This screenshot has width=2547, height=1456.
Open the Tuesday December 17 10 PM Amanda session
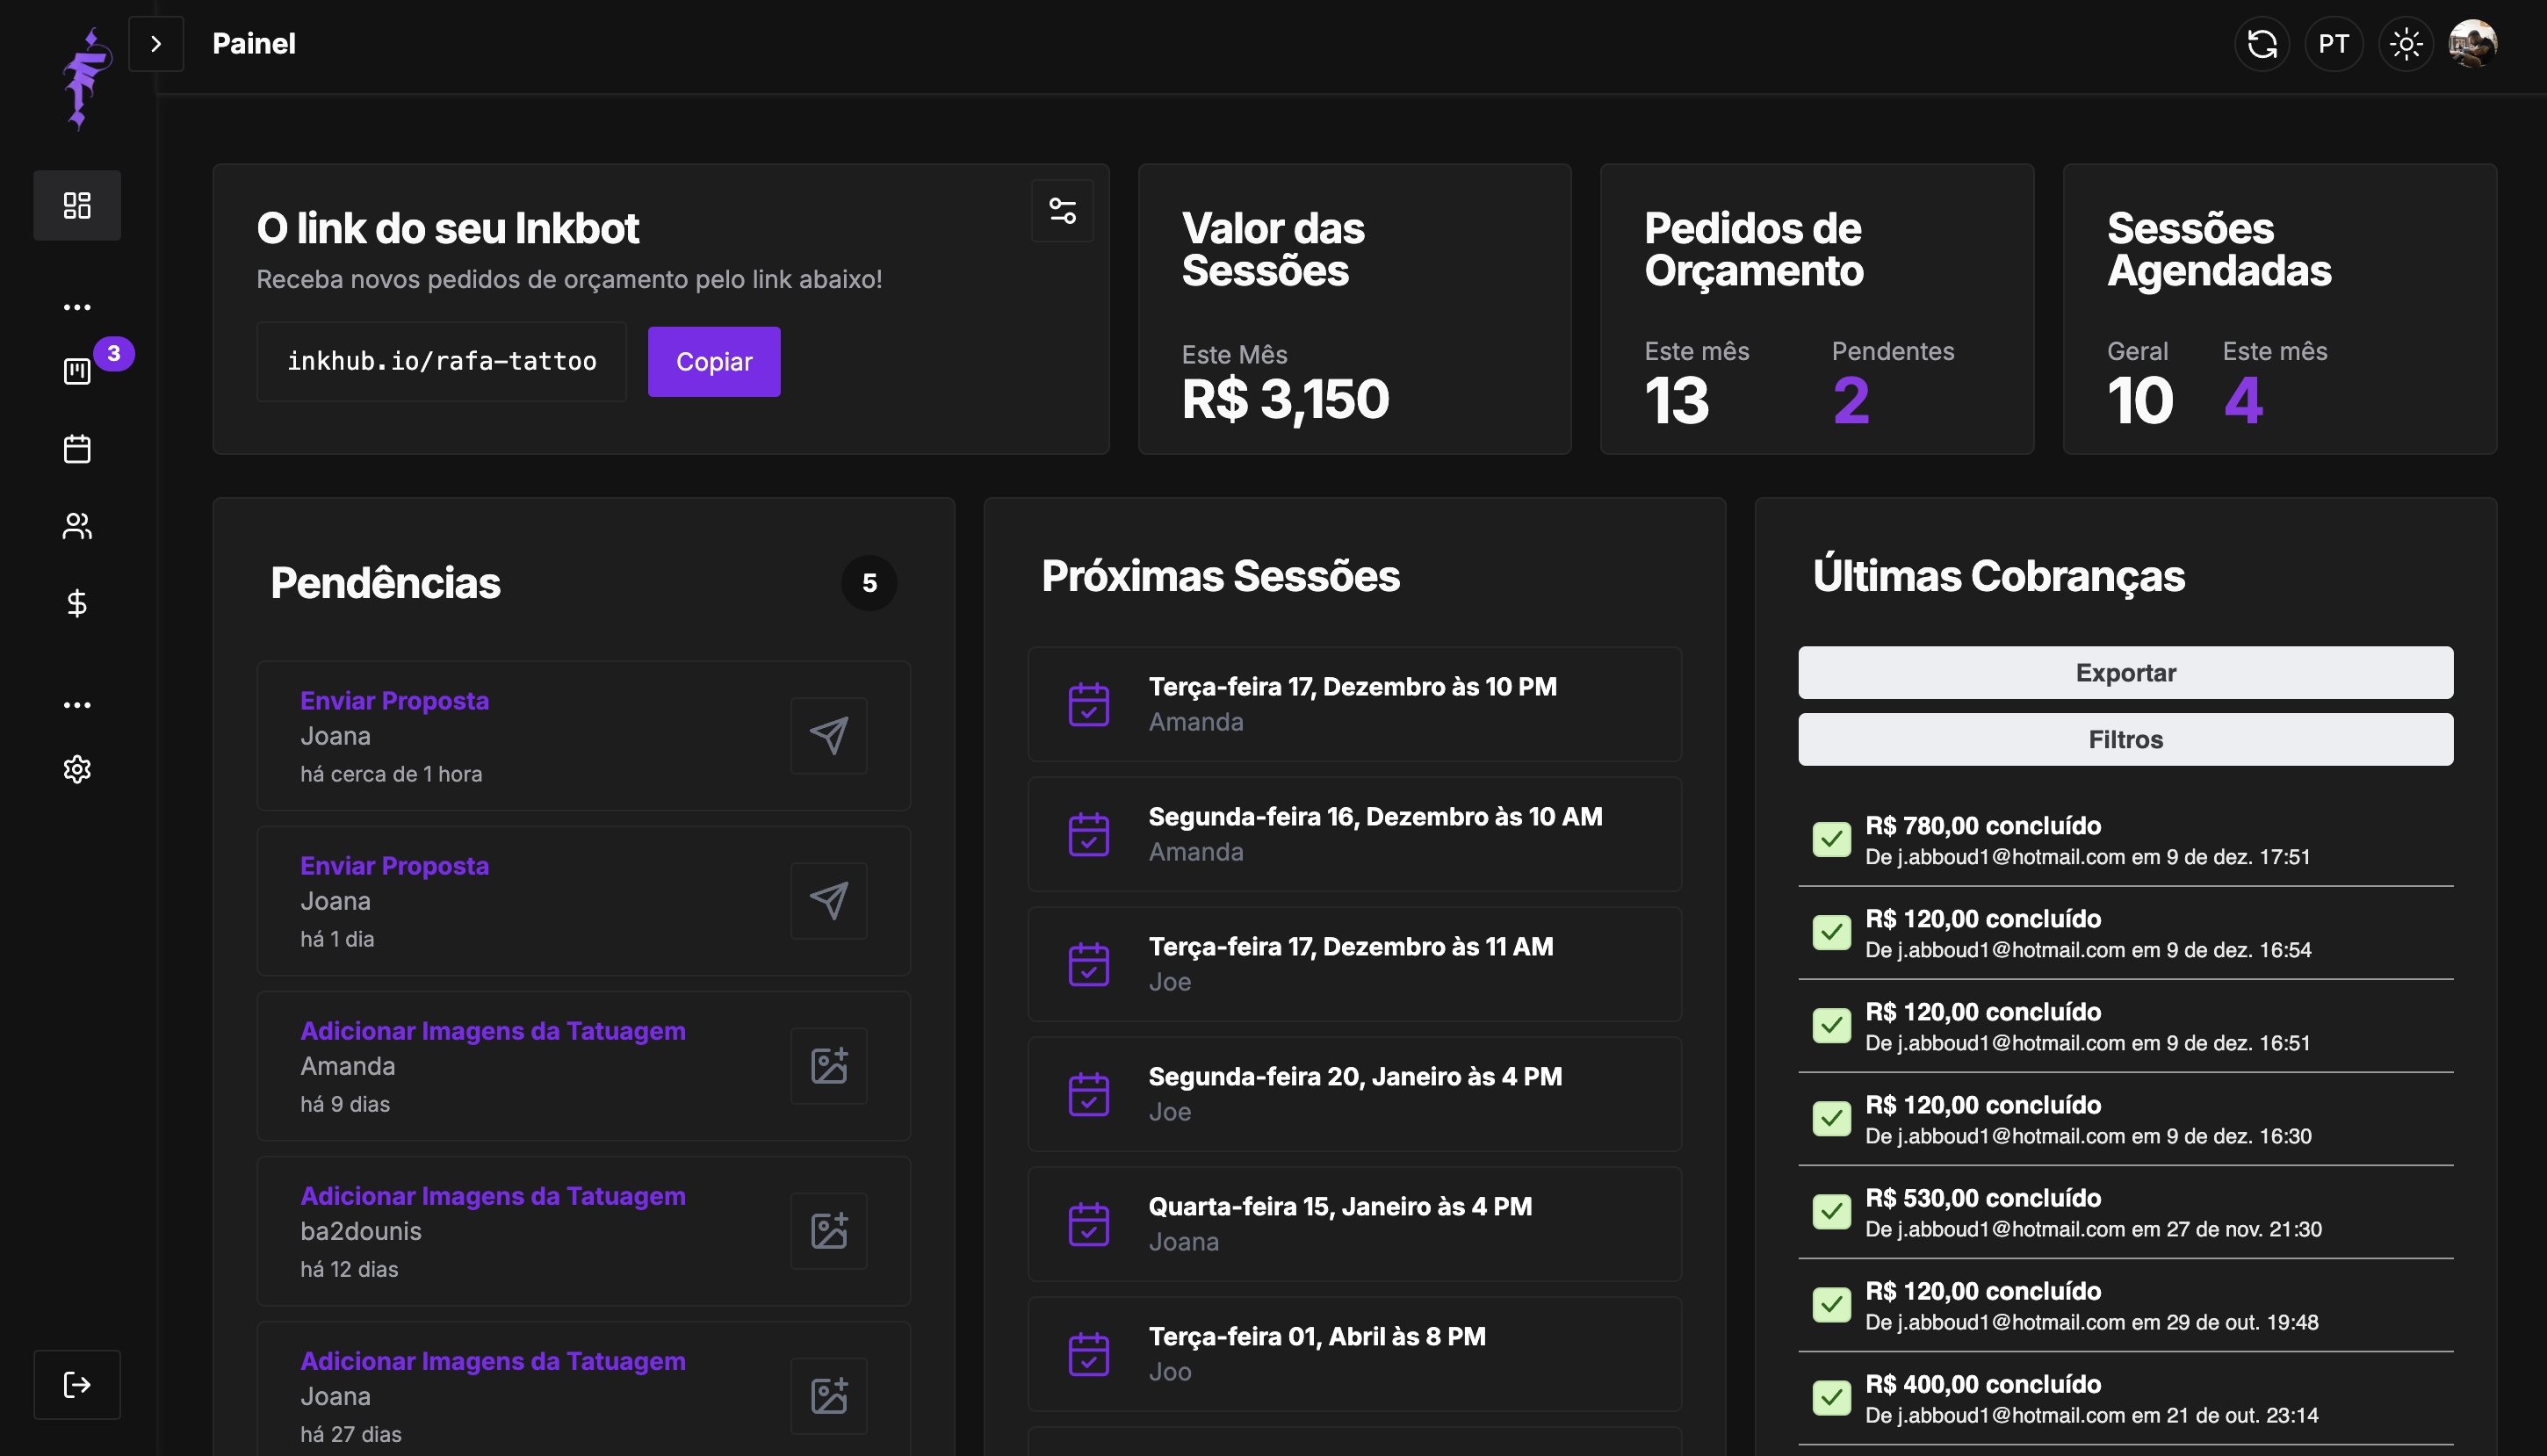(x=1354, y=704)
